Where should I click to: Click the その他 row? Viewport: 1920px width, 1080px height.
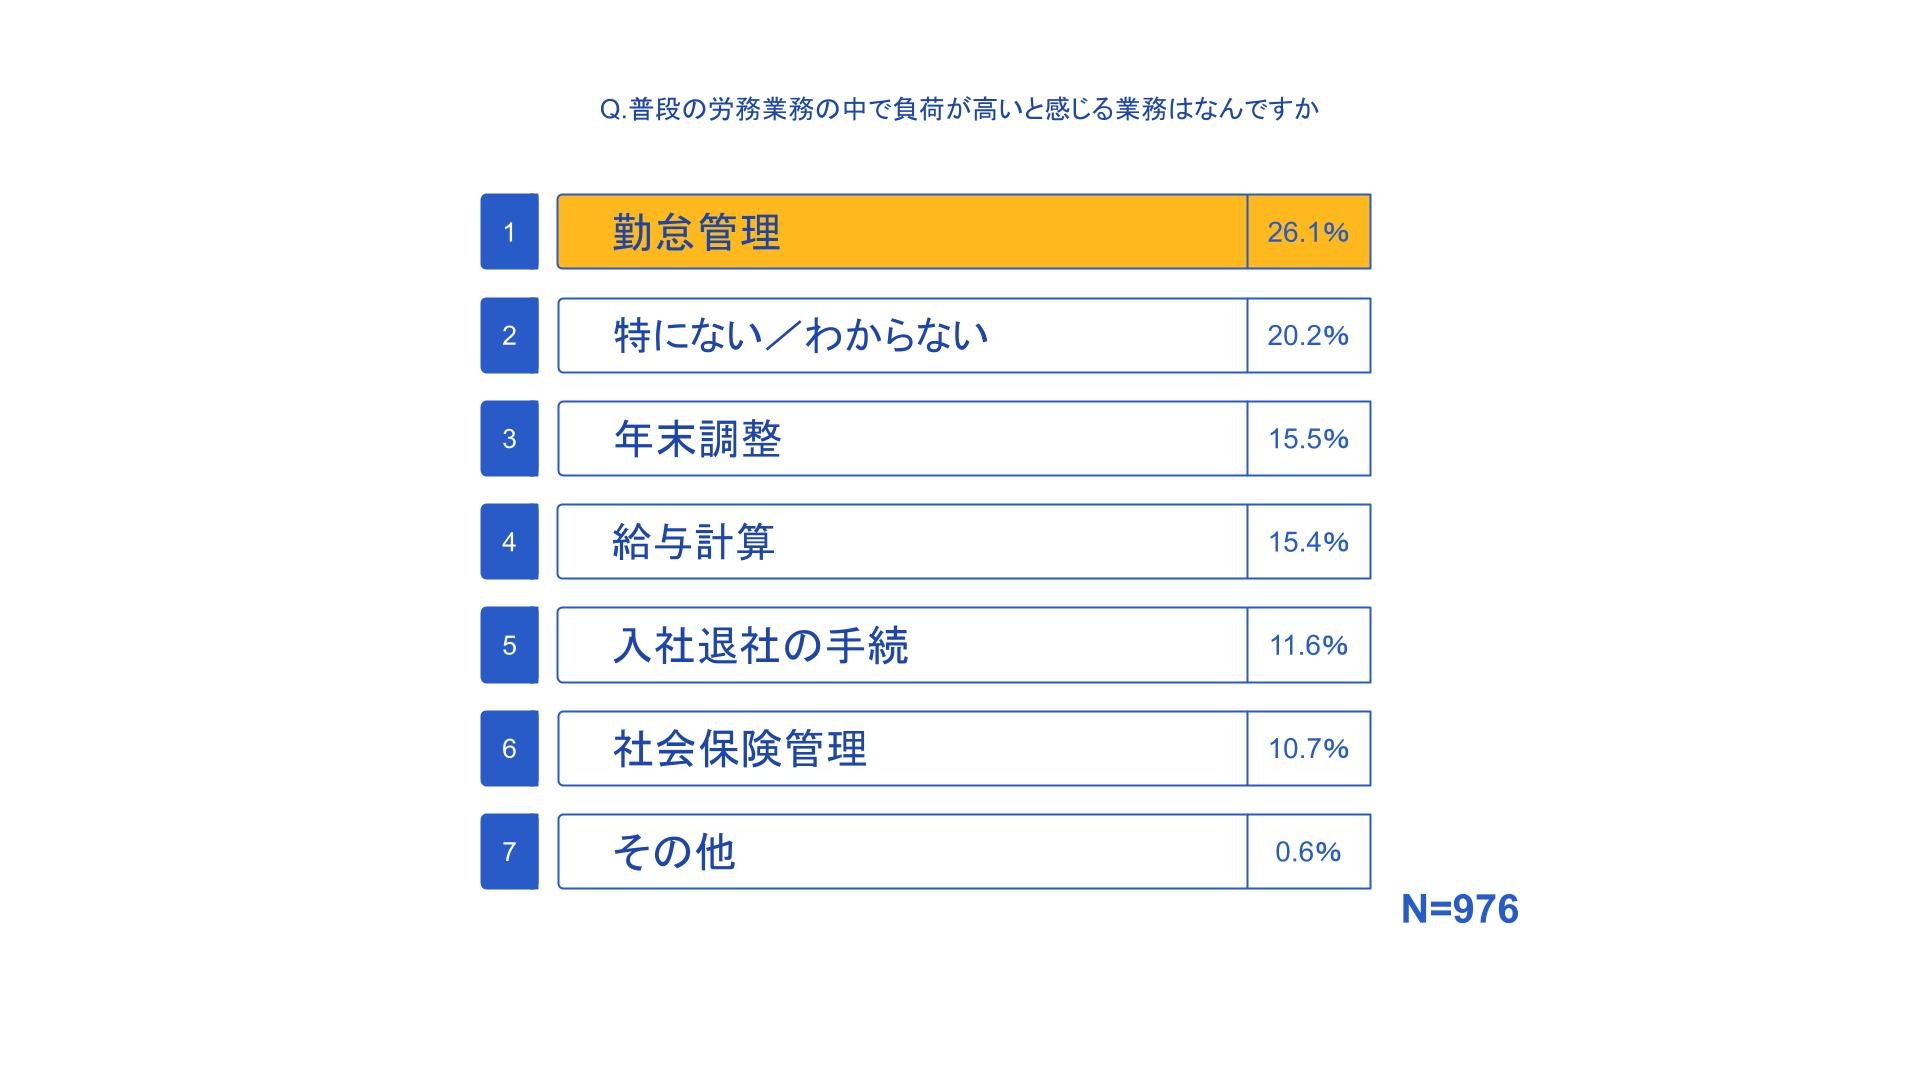900,852
